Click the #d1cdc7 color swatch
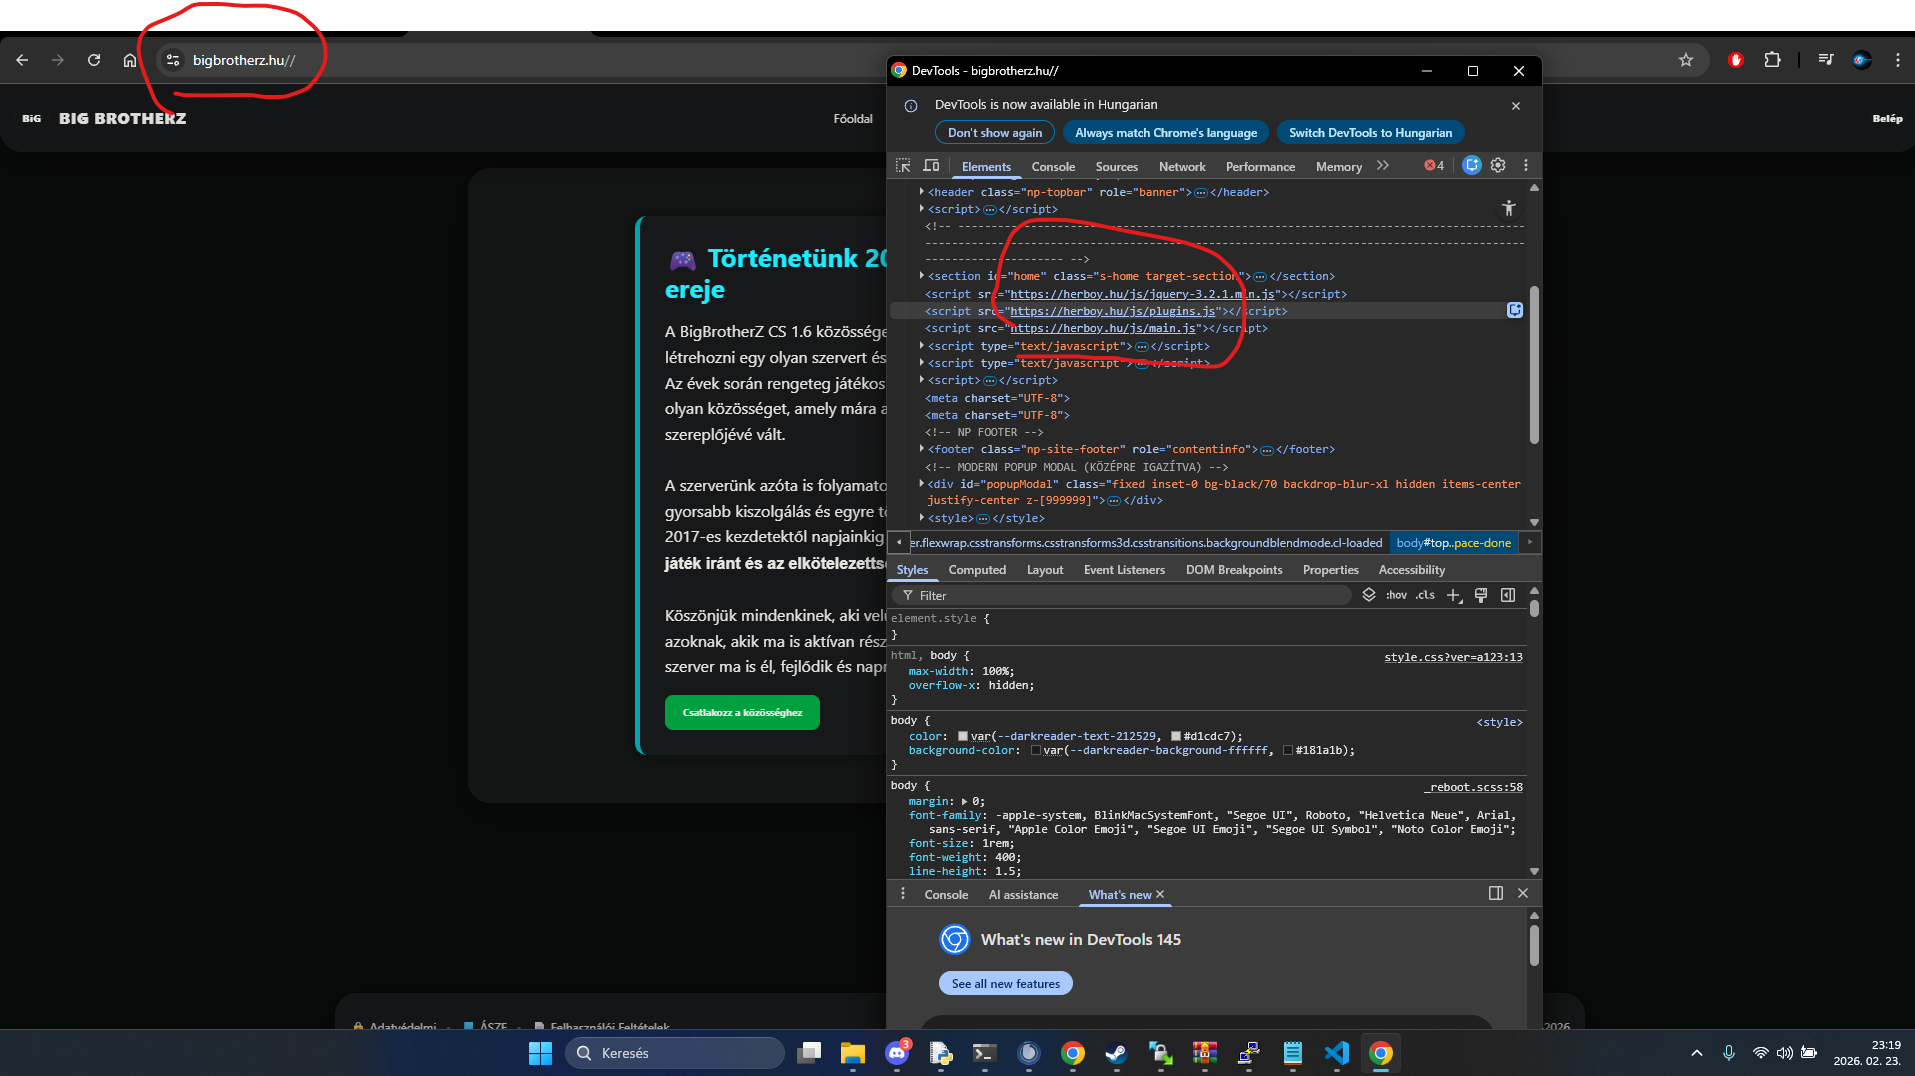The image size is (1915, 1076). click(1176, 736)
